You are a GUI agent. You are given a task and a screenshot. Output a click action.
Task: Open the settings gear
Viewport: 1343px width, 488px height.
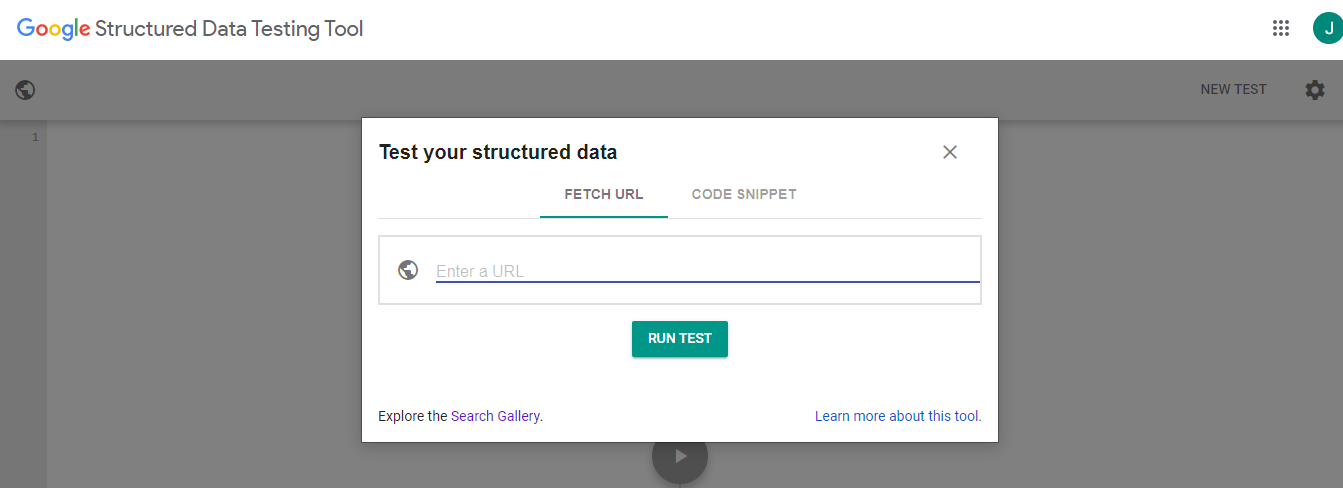point(1315,90)
